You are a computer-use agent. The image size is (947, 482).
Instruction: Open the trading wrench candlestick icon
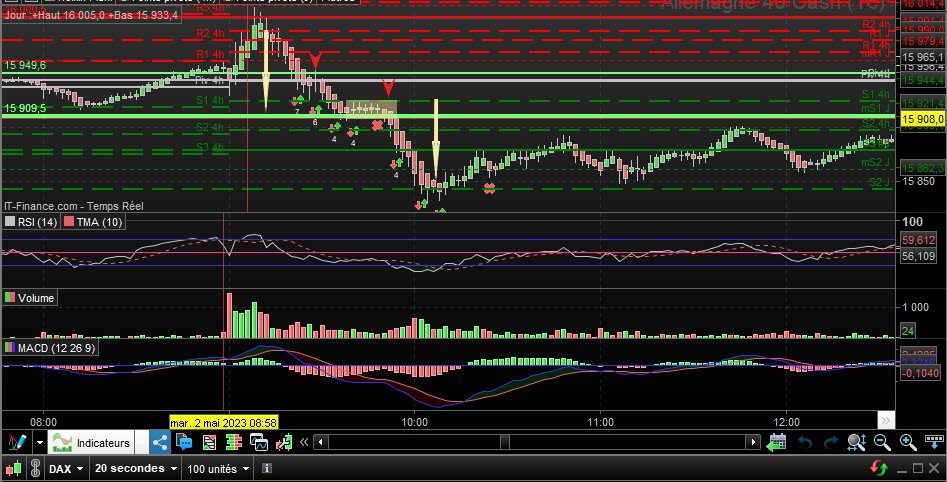[284, 443]
